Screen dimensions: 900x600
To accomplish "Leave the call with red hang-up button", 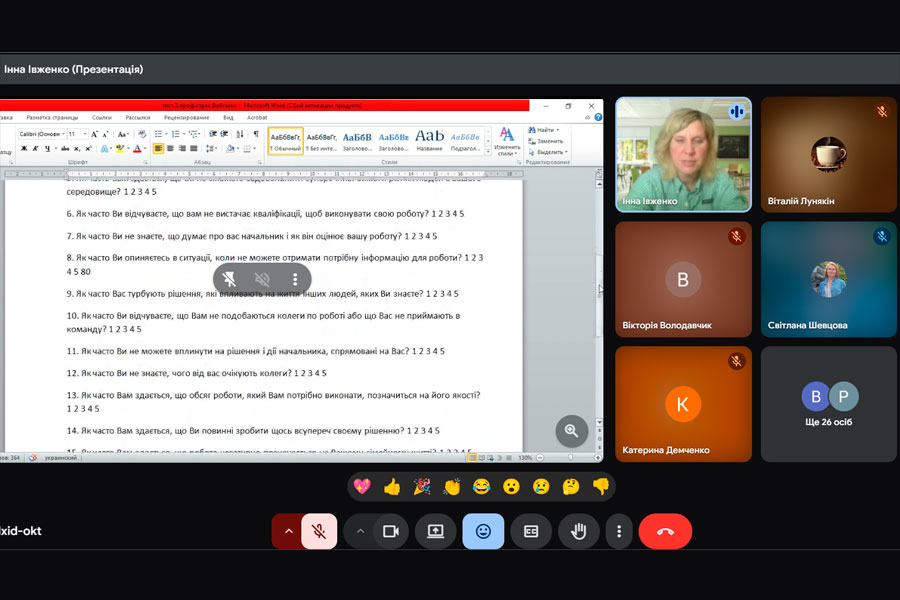I will tap(665, 531).
